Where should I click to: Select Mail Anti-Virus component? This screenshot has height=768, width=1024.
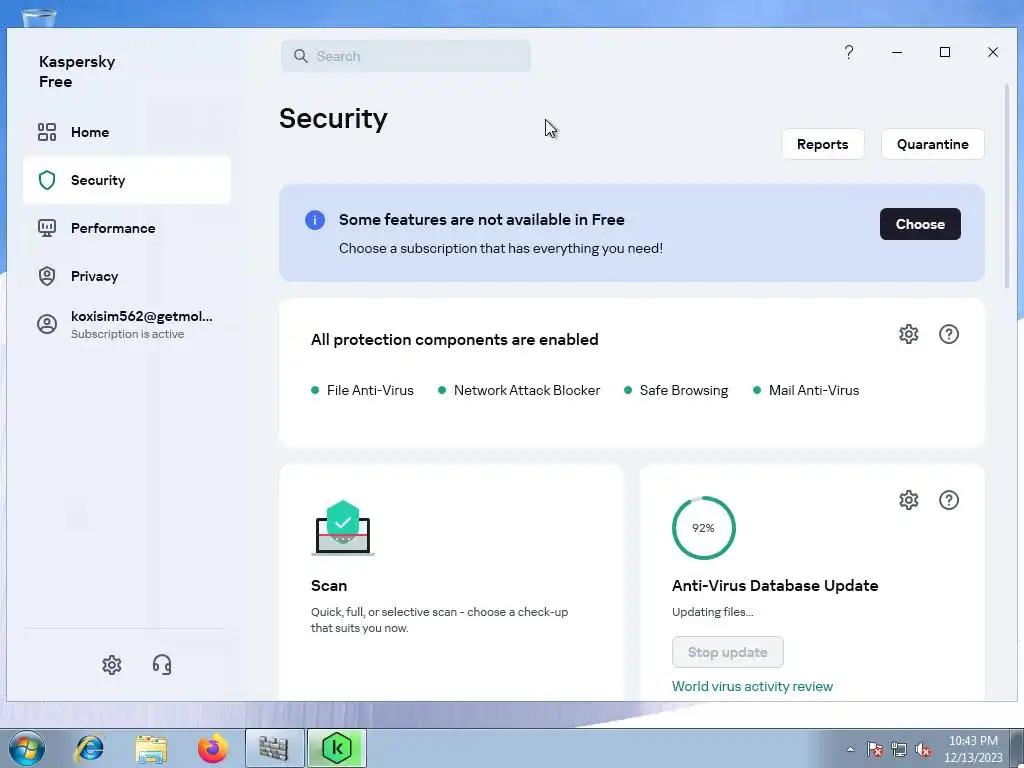(x=806, y=391)
